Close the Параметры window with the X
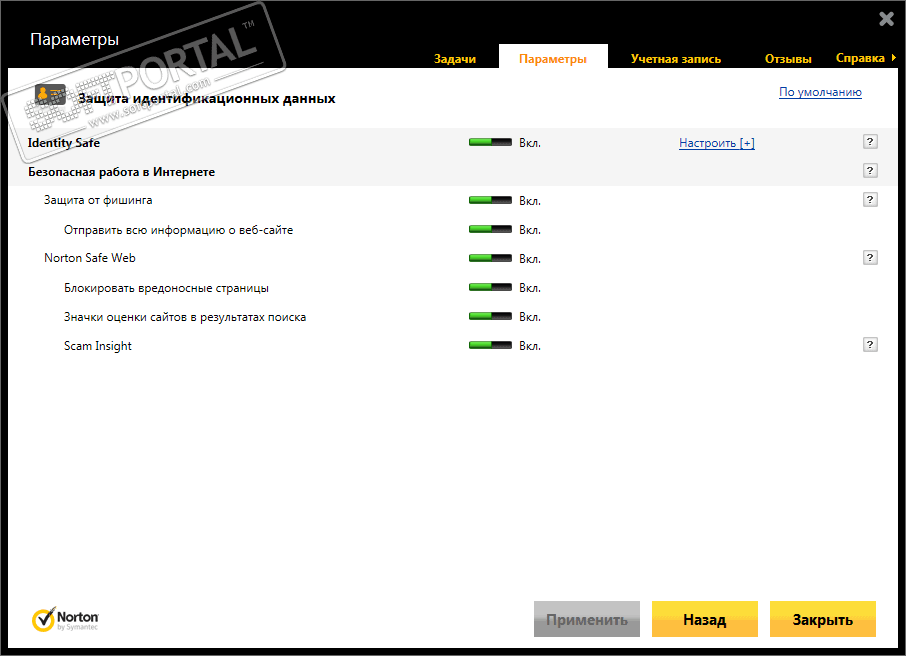This screenshot has height=656, width=906. [x=886, y=19]
